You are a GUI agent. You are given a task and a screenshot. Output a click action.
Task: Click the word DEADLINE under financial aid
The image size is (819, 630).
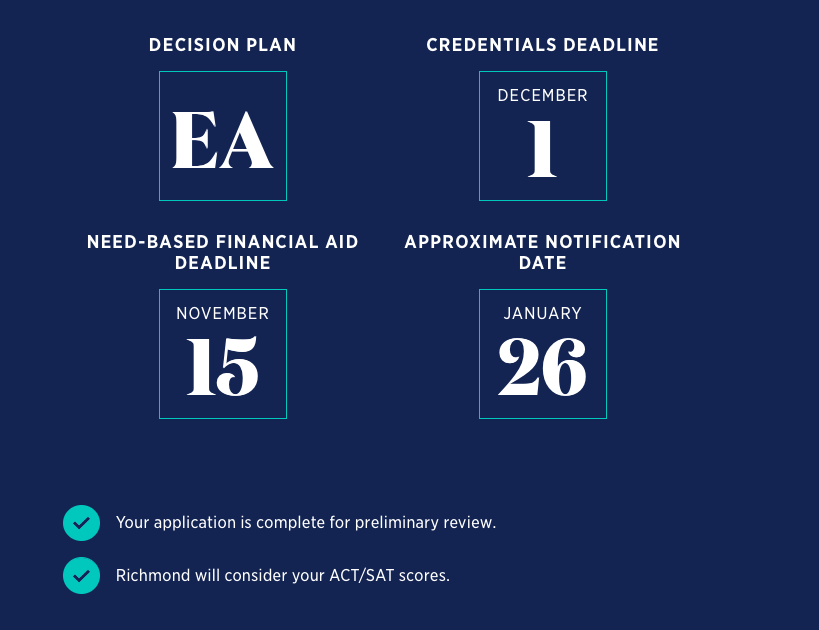point(223,263)
